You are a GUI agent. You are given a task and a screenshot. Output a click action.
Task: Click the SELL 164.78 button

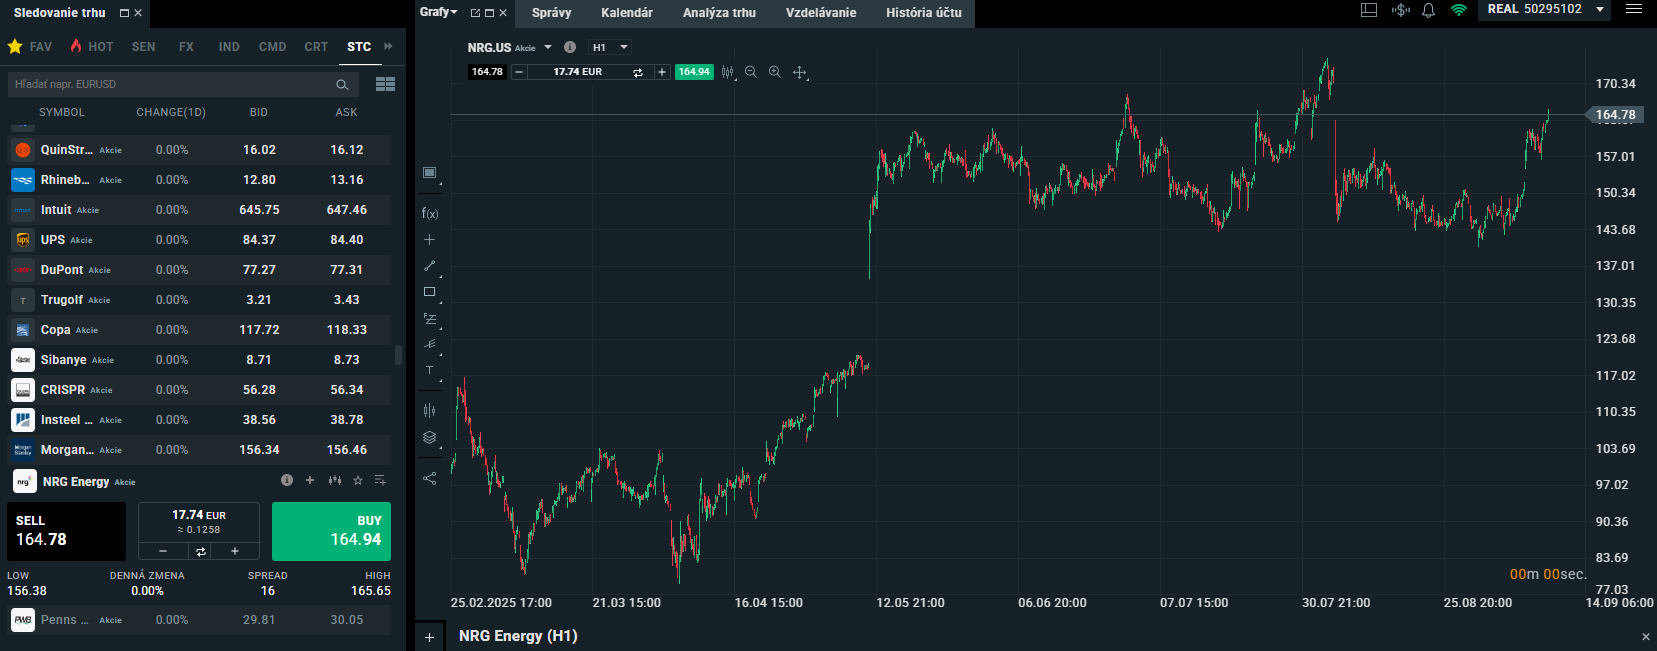[x=66, y=531]
